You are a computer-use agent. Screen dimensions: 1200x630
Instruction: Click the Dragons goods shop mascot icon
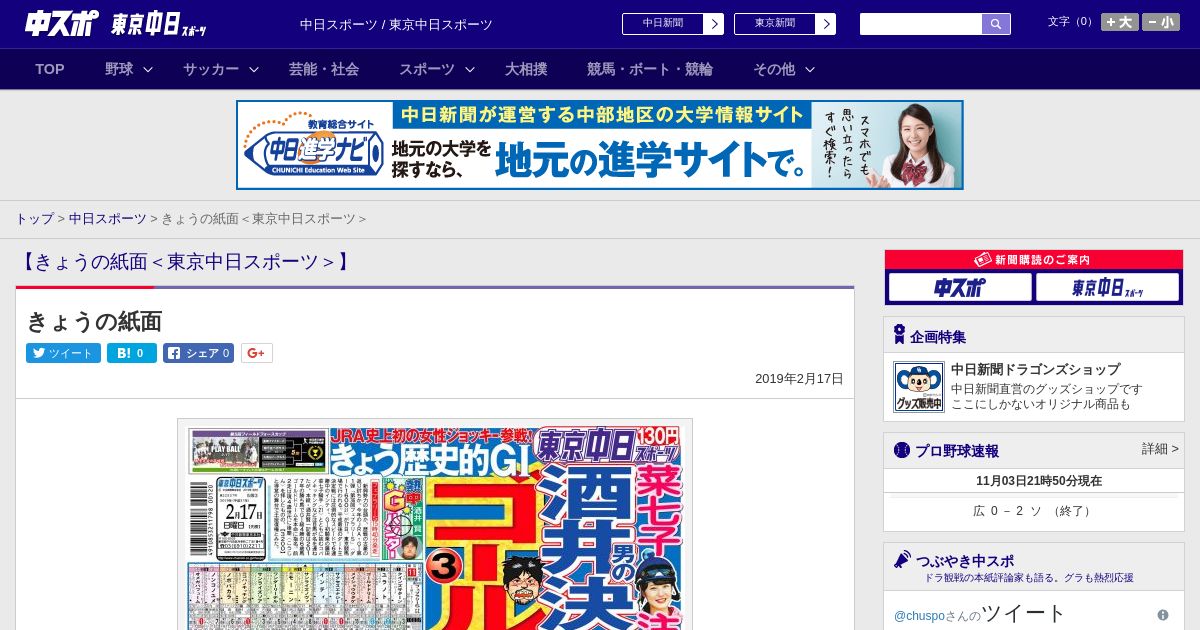click(919, 387)
